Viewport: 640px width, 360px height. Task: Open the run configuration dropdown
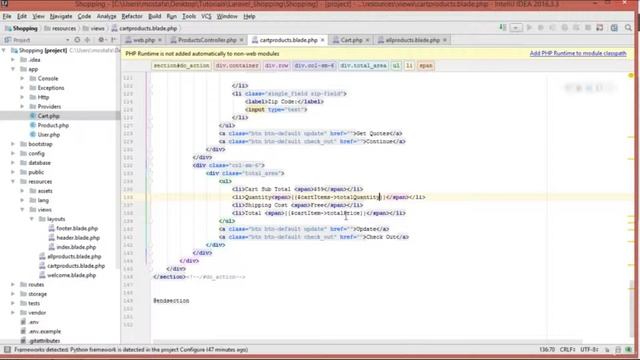(516, 28)
